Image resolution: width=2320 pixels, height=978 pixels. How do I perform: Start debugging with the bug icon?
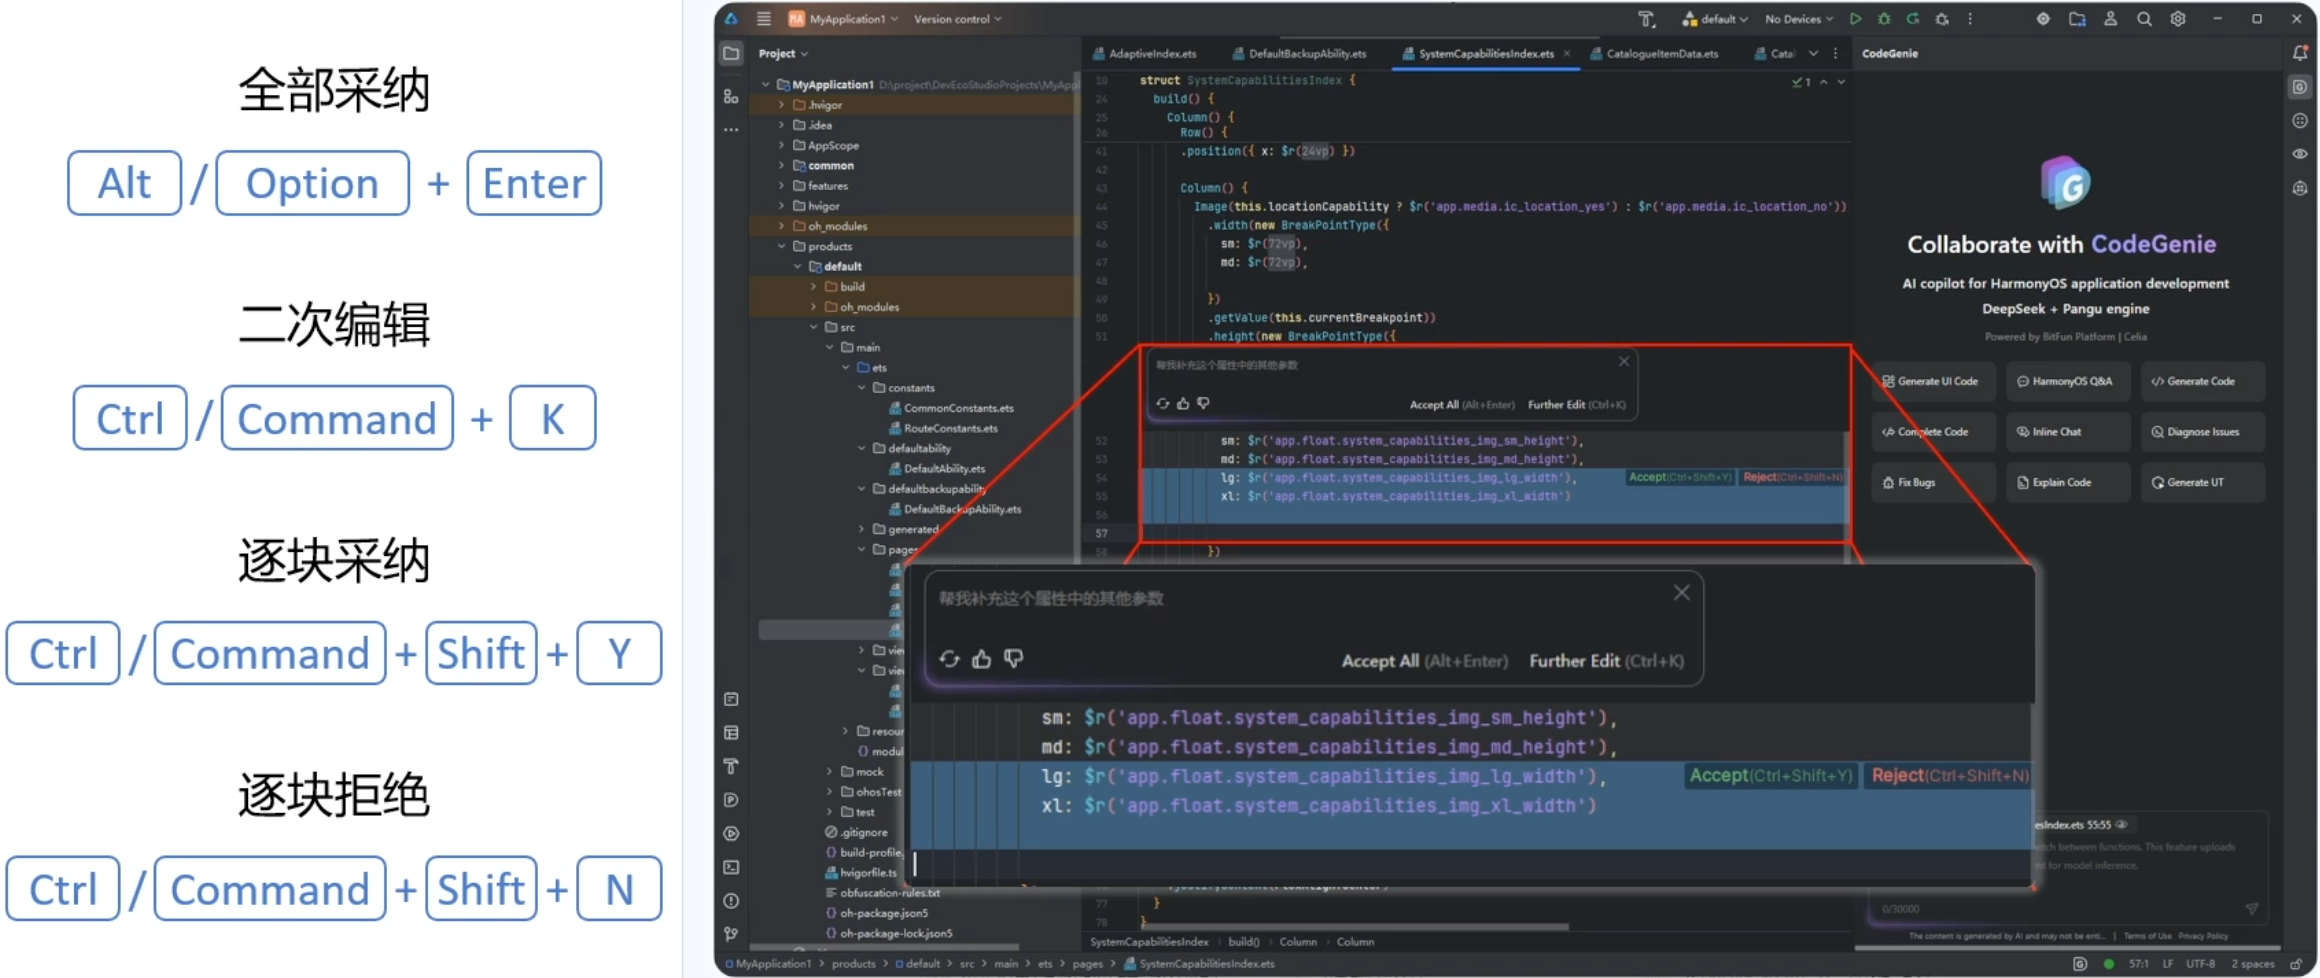[x=1884, y=18]
